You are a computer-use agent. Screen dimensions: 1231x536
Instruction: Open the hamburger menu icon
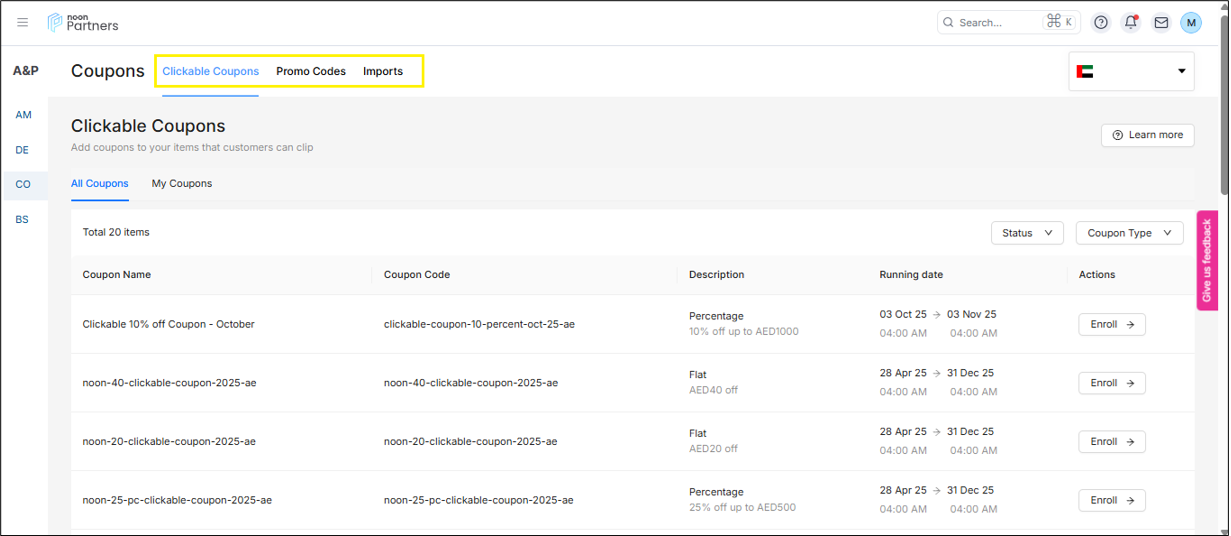point(23,22)
